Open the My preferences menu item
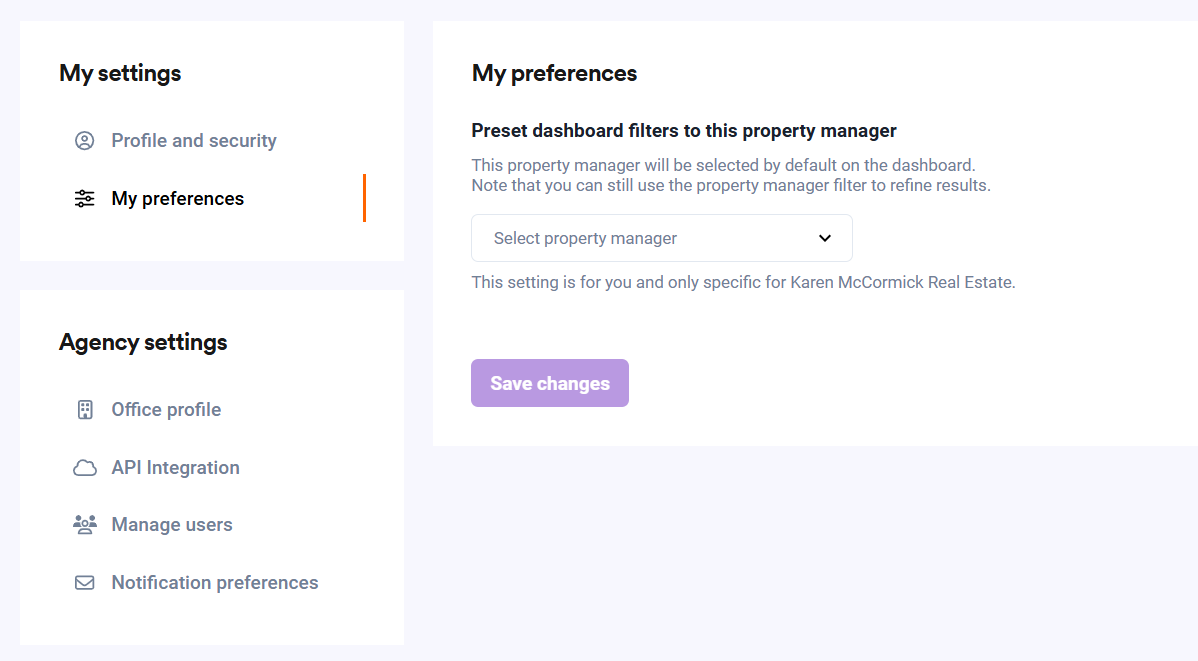Image resolution: width=1198 pixels, height=661 pixels. tap(178, 199)
